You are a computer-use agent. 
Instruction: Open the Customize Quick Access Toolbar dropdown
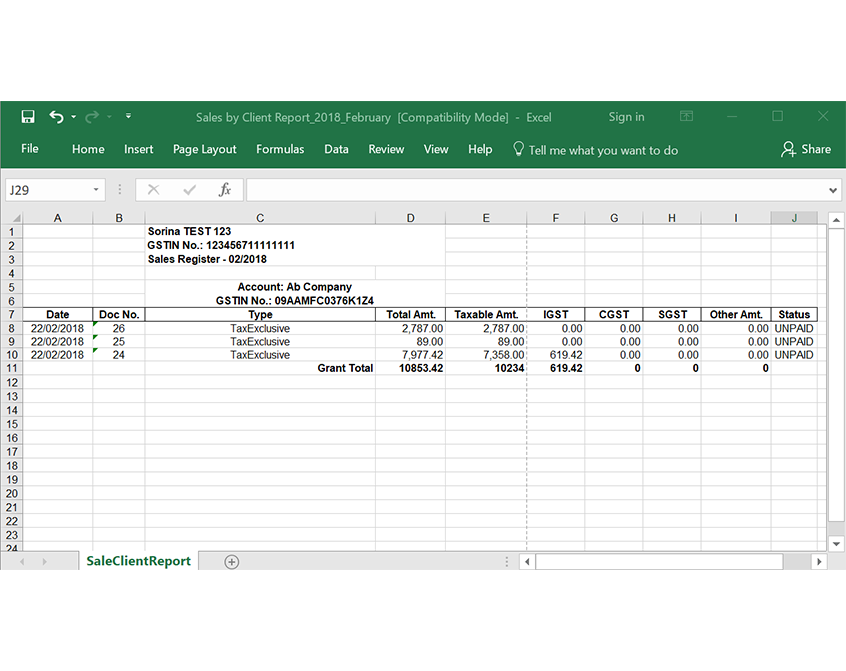pyautogui.click(x=128, y=118)
